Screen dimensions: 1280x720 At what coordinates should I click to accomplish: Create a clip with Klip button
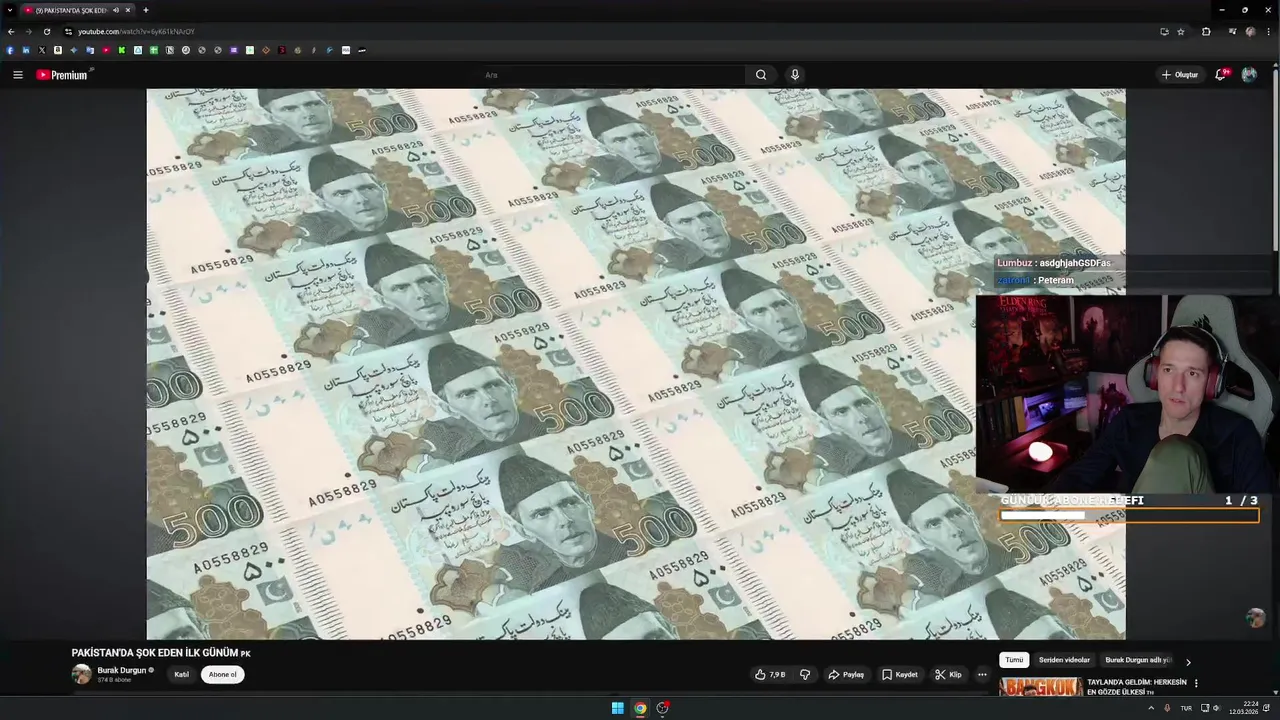(x=949, y=675)
